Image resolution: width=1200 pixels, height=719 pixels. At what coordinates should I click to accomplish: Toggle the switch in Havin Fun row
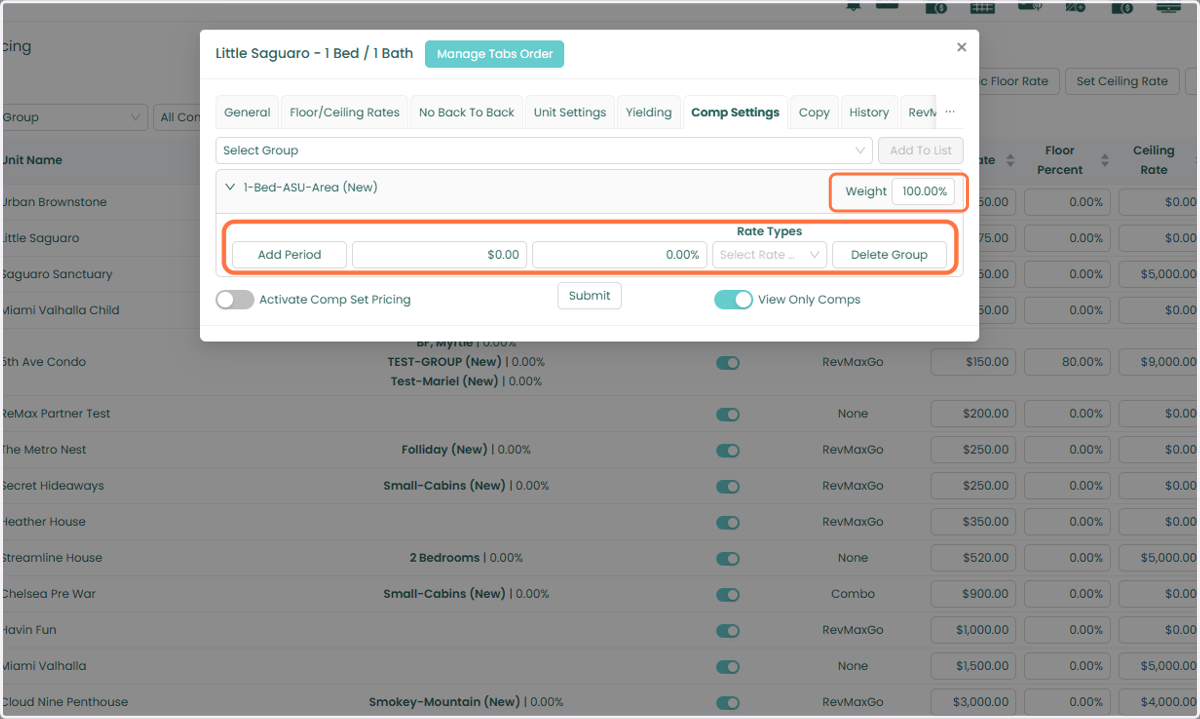(x=728, y=630)
